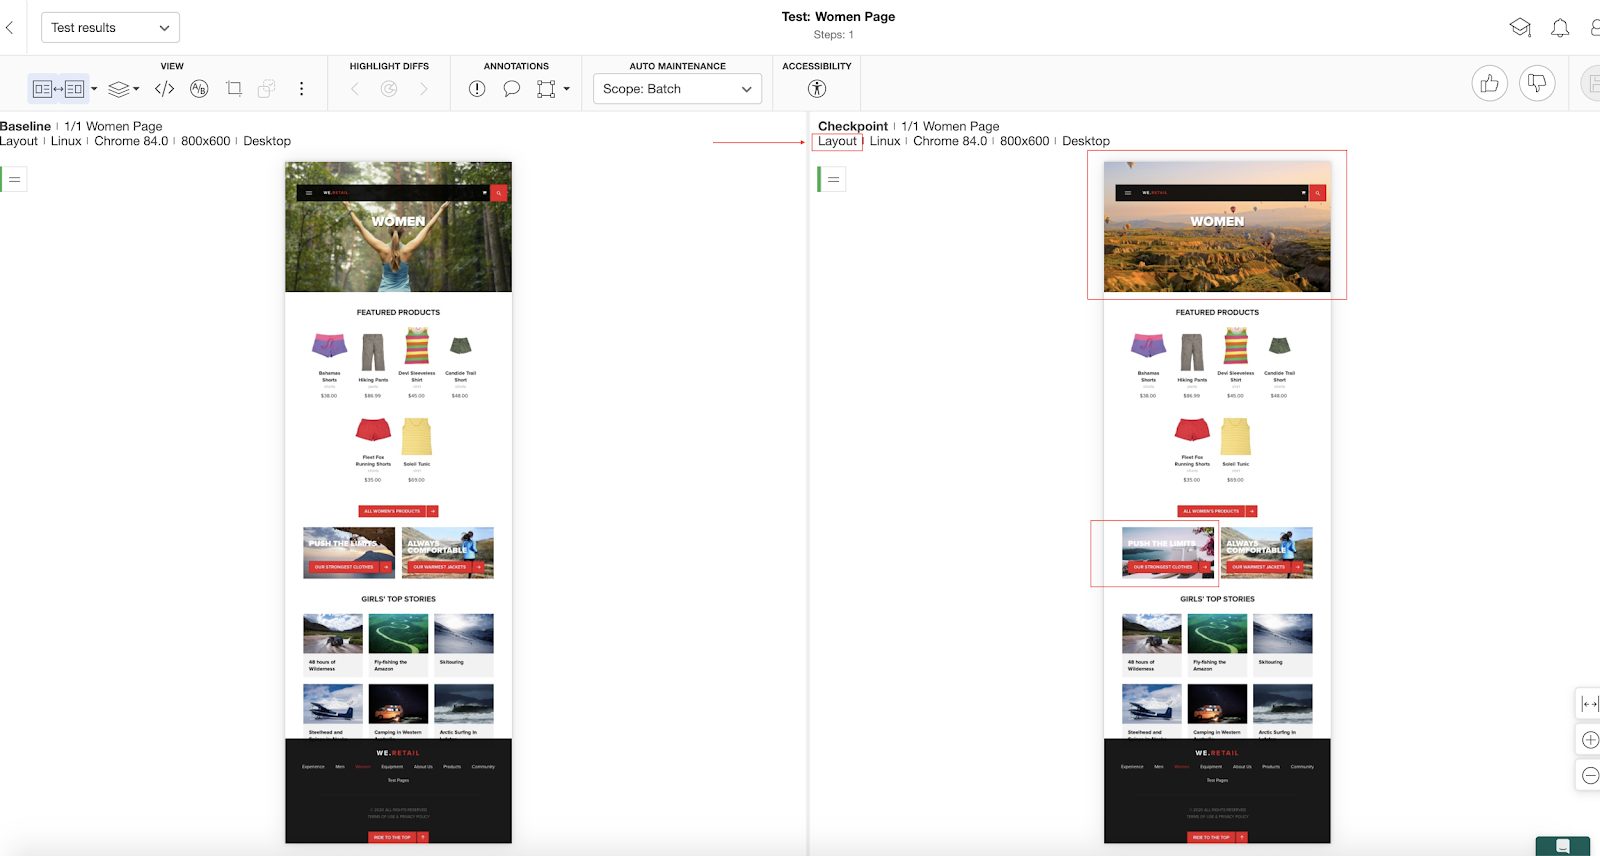Screen dimensions: 1600x856
Task: Open the notifications bell
Action: point(1559,28)
